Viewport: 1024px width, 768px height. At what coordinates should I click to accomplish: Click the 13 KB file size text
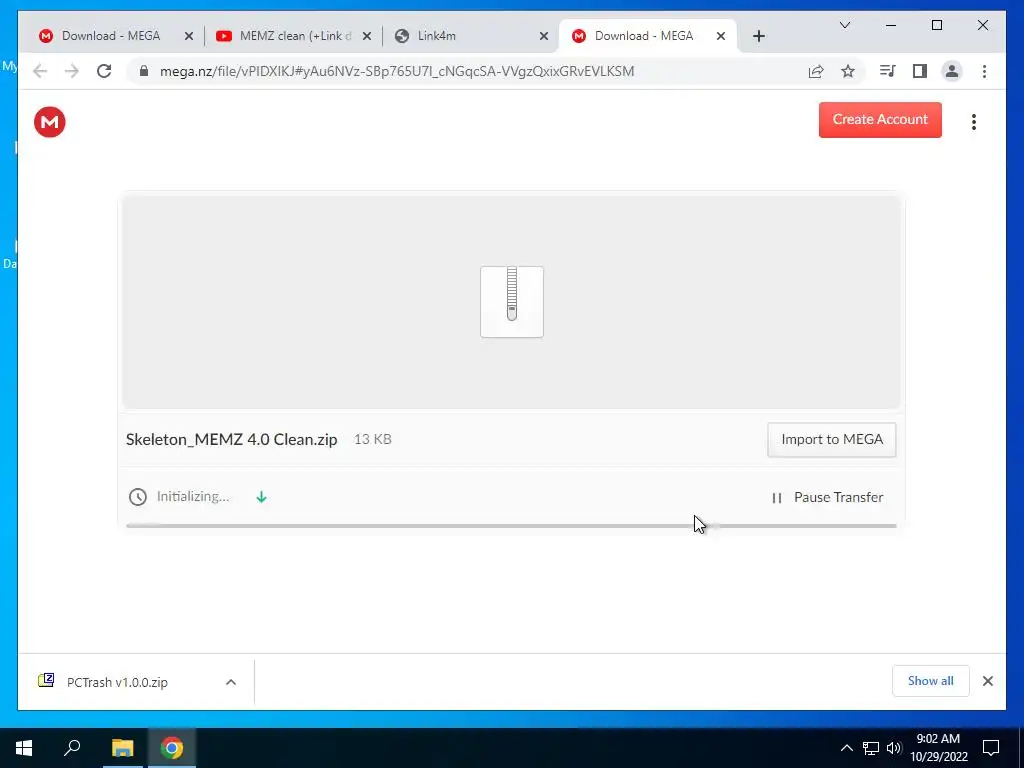pyautogui.click(x=372, y=440)
